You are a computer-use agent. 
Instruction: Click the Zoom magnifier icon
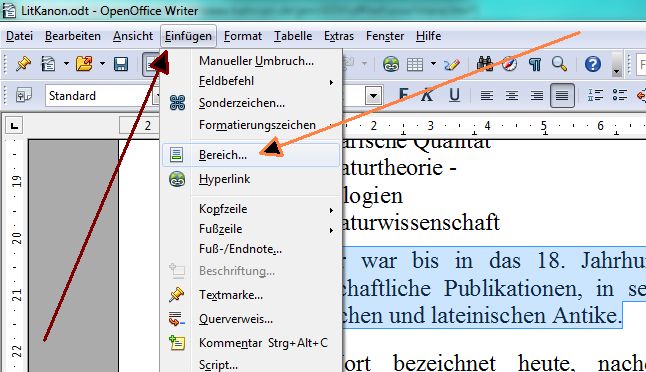tap(559, 64)
